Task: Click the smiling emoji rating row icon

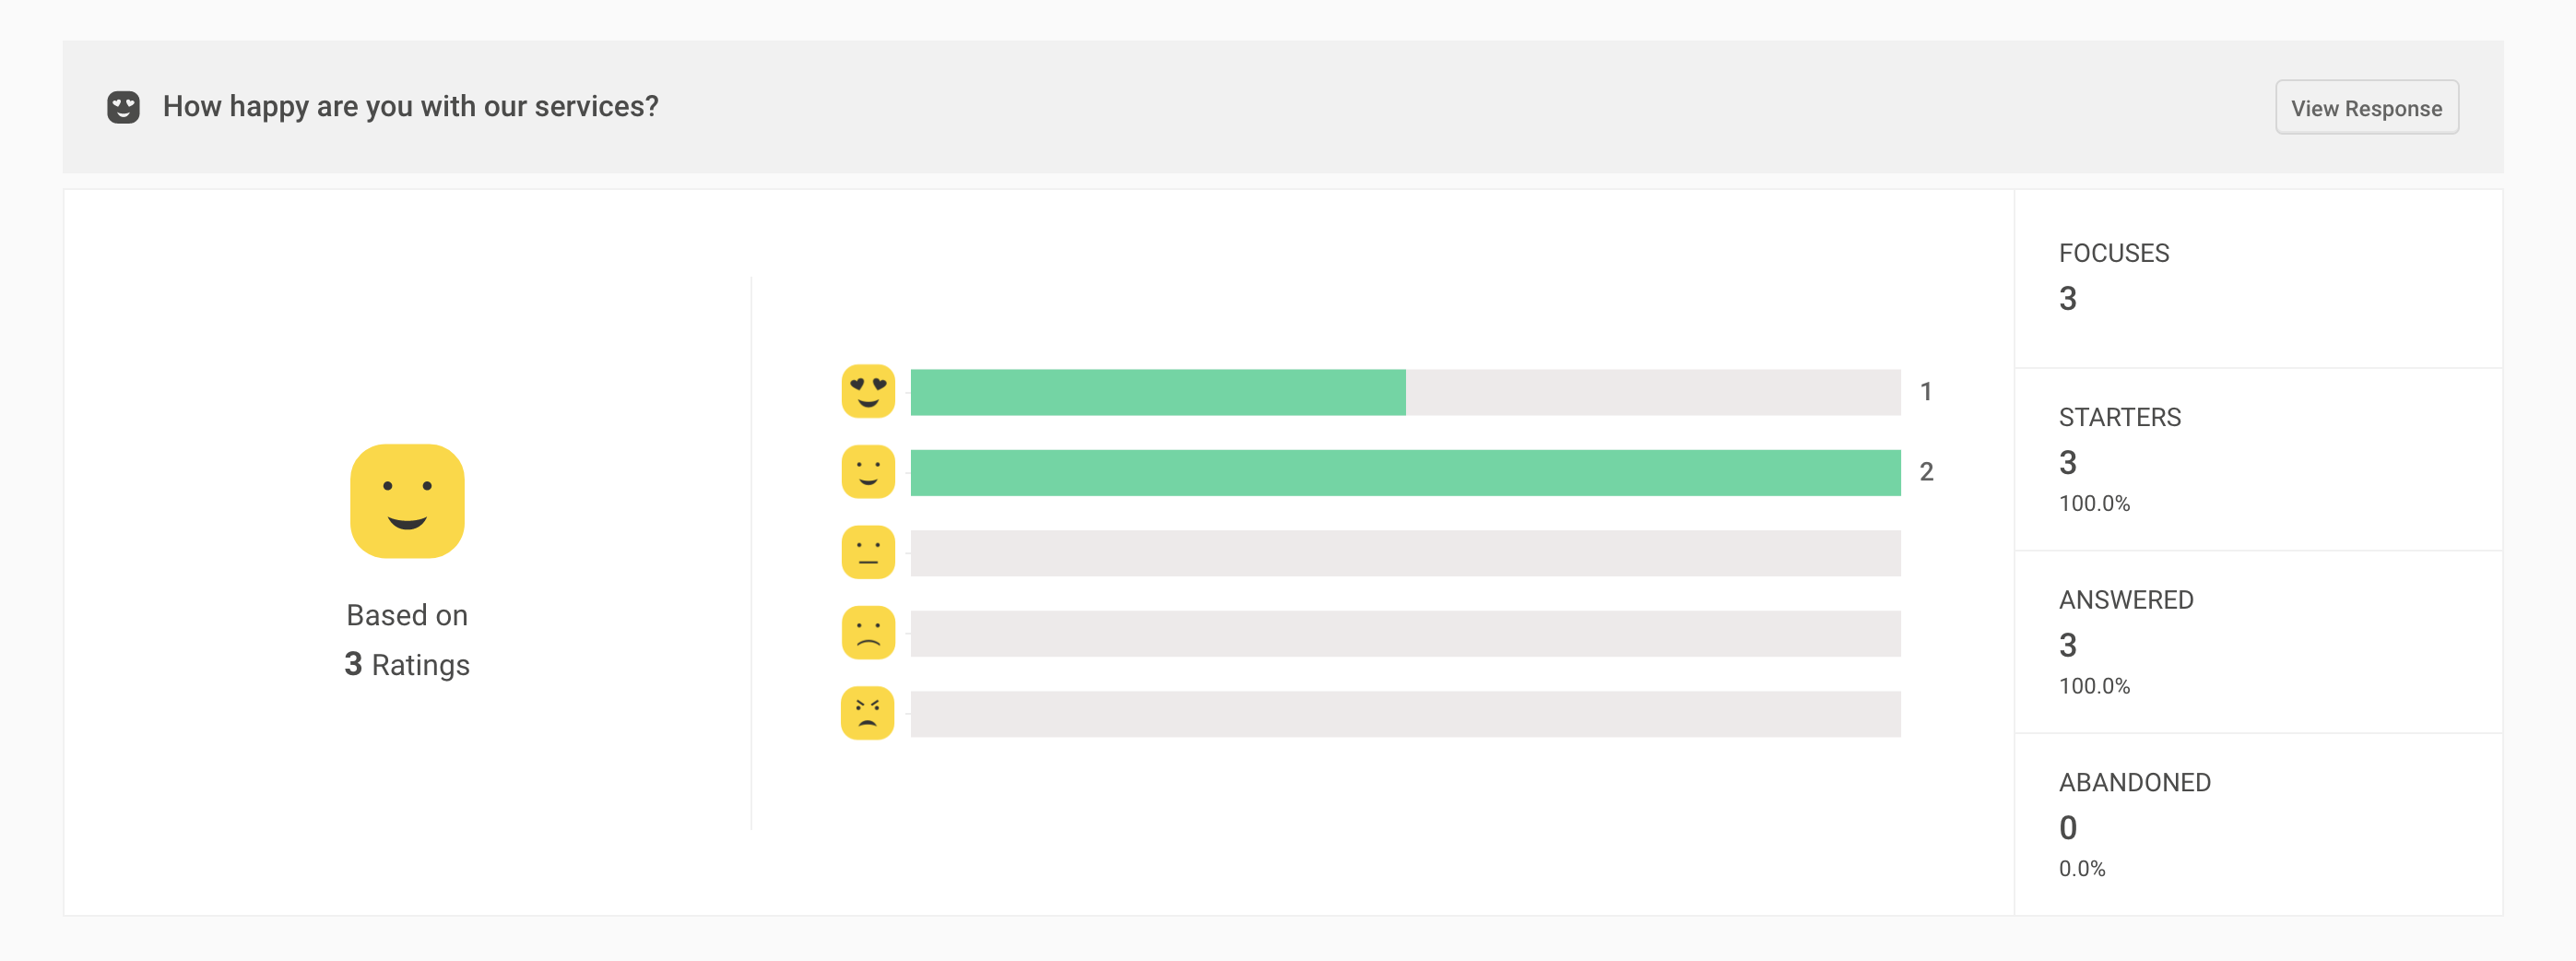Action: pos(867,472)
